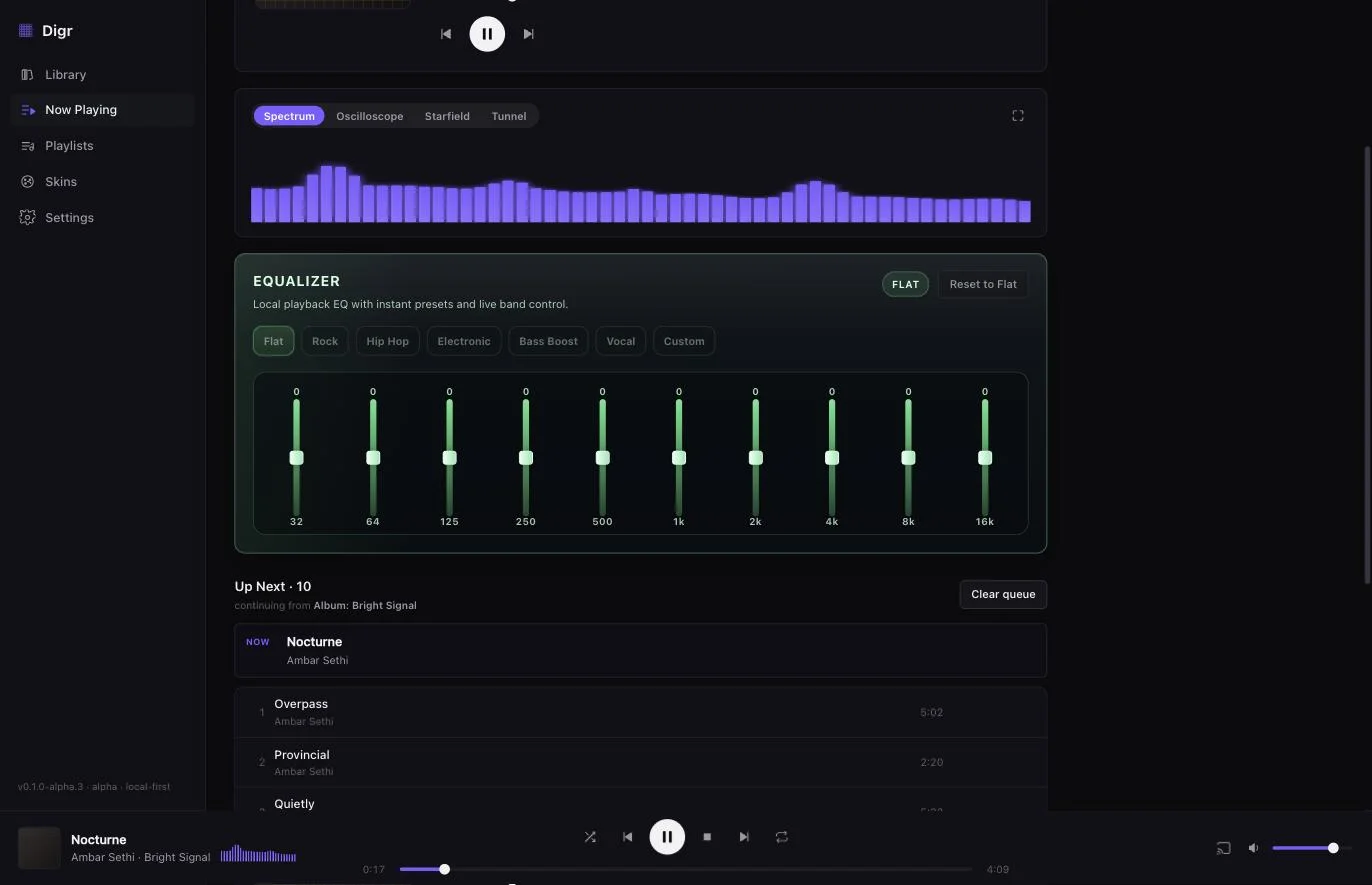Toggle shuffle in the bottom bar
1372x885 pixels.
(x=590, y=837)
